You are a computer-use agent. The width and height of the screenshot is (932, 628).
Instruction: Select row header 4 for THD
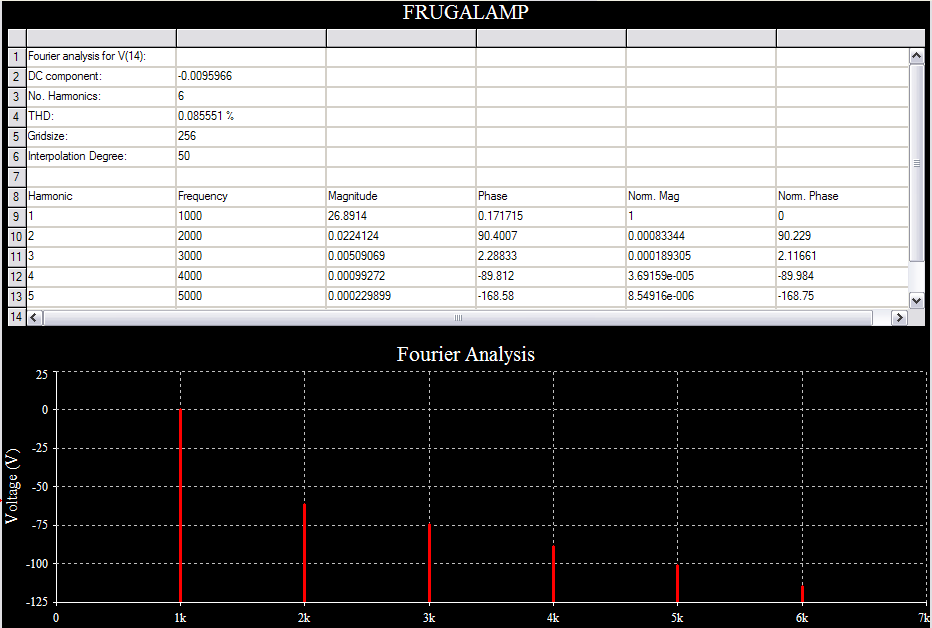17,116
